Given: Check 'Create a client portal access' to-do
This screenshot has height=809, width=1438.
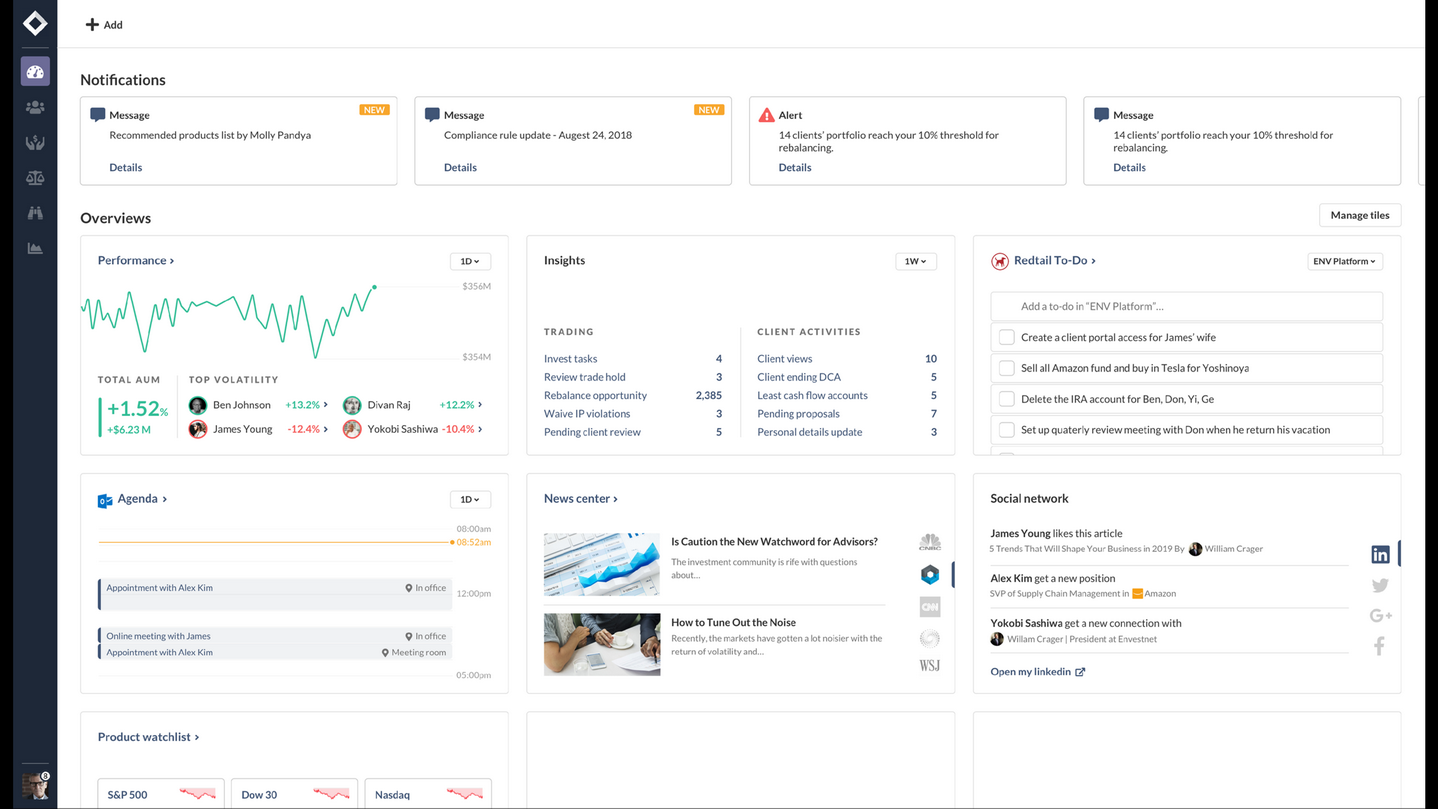Looking at the screenshot, I should pos(1007,338).
